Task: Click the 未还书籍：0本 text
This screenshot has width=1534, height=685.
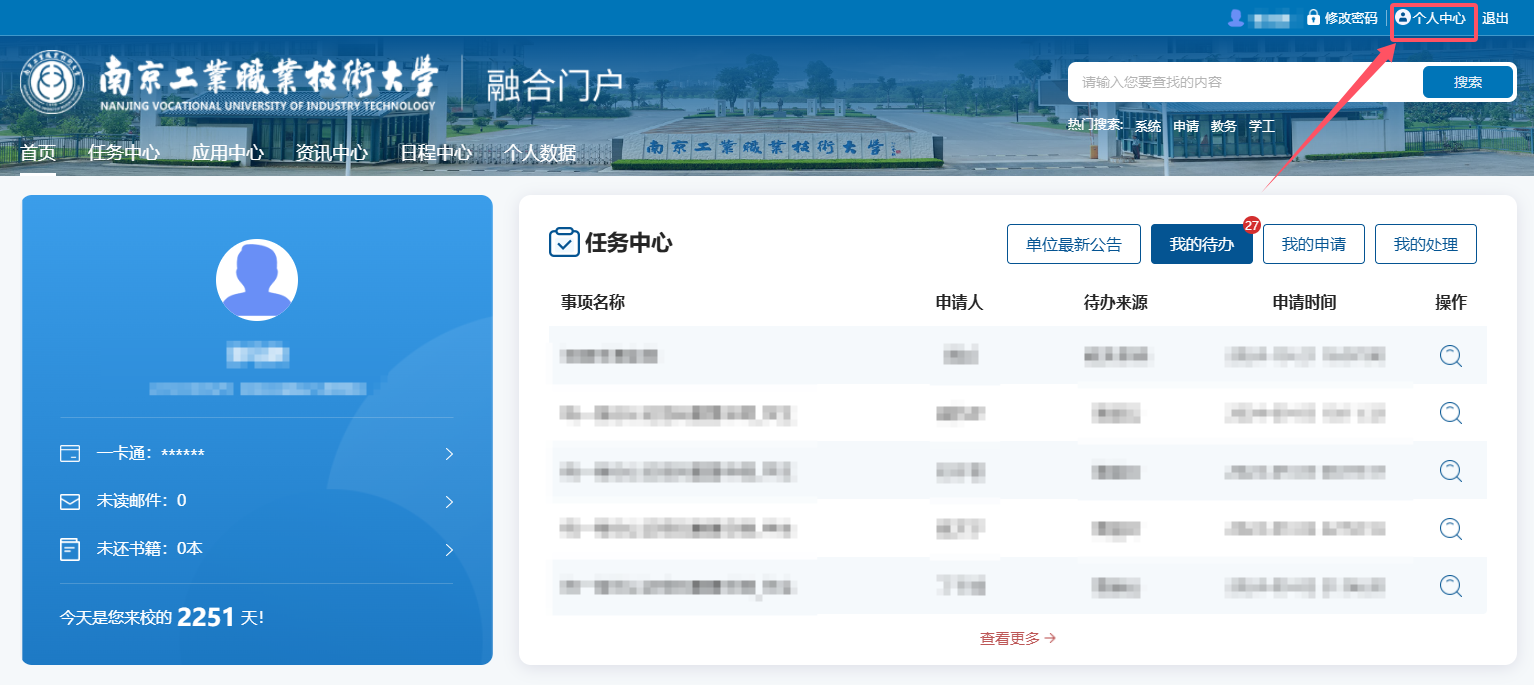Action: [x=150, y=549]
